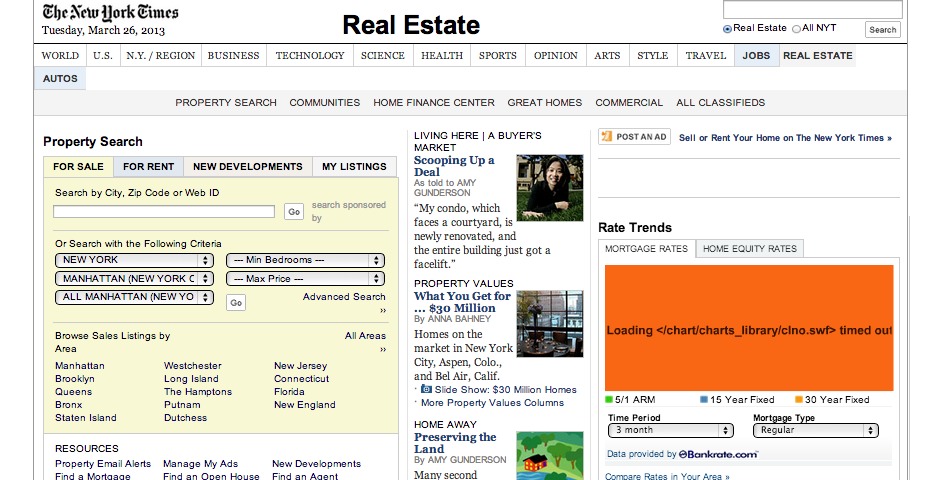Viewport: 940px width, 480px height.
Task: Open Property Email Alerts resource link
Action: [103, 464]
